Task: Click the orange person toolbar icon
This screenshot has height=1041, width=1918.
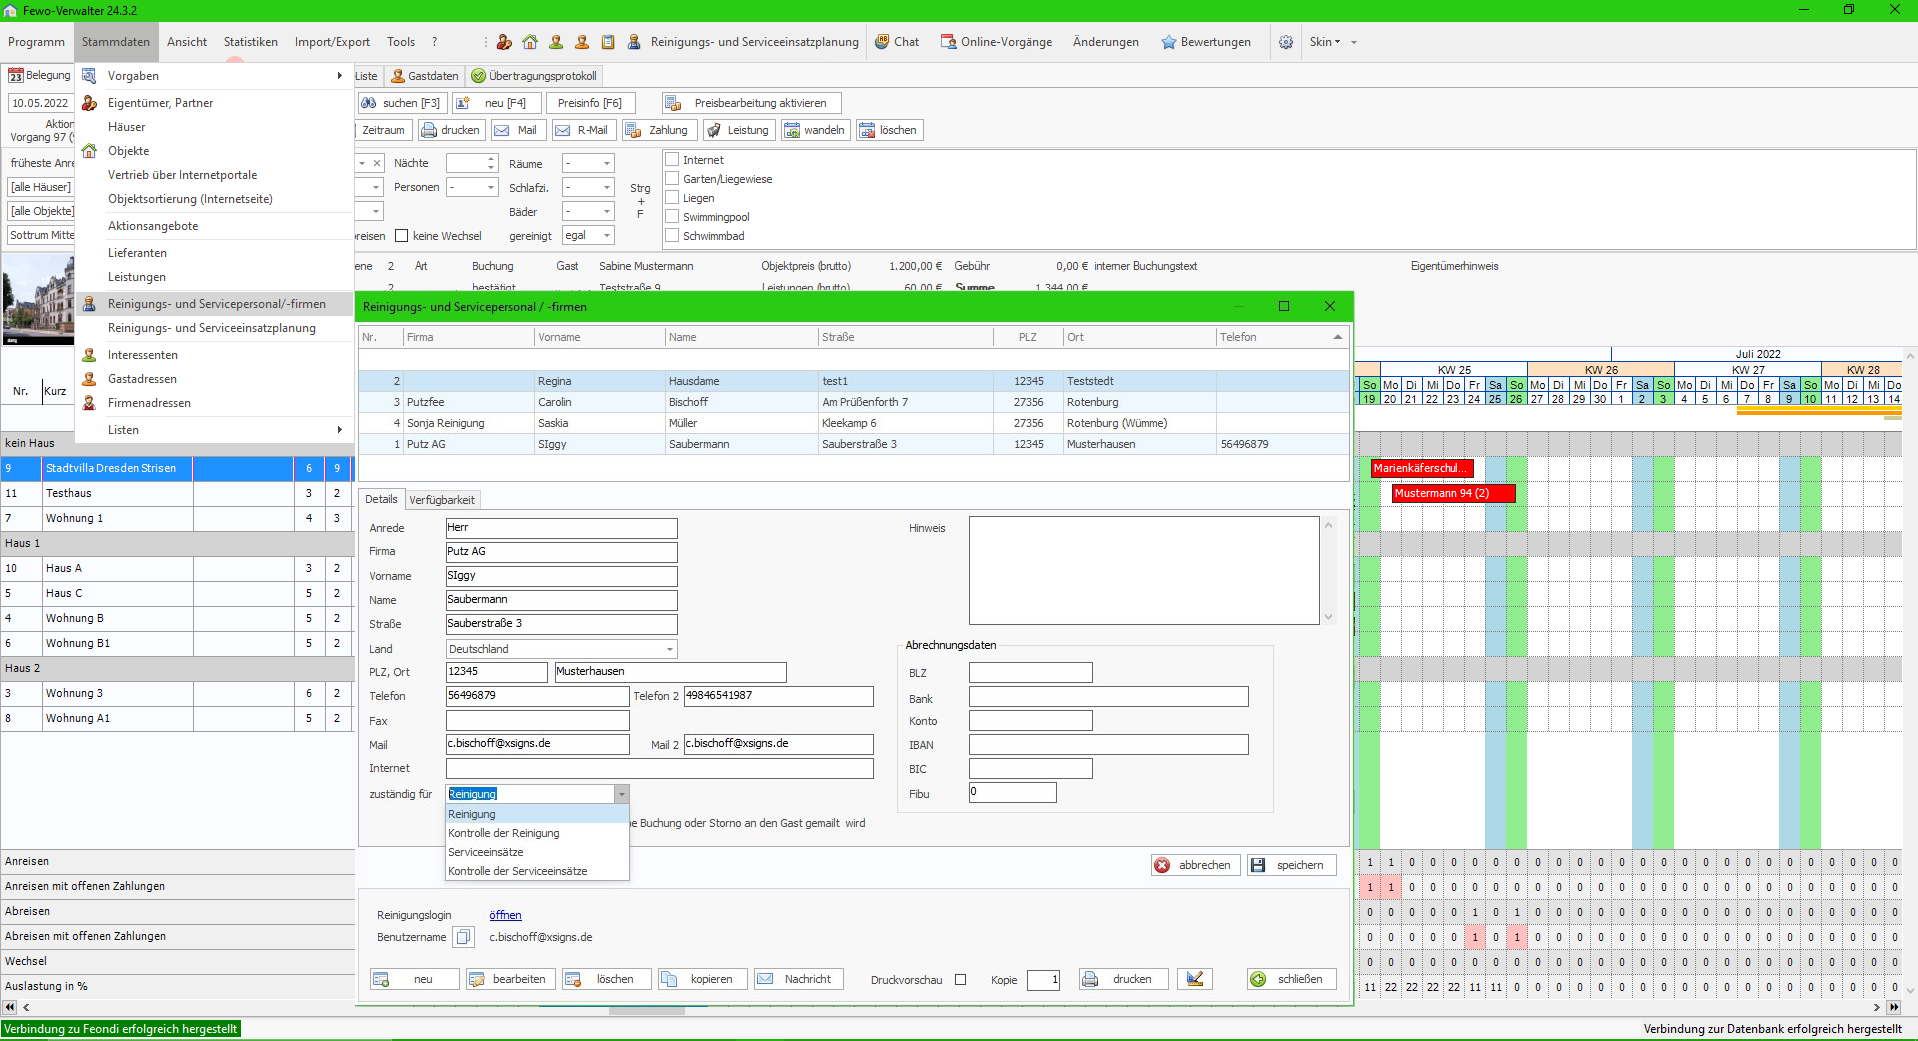Action: pyautogui.click(x=582, y=42)
